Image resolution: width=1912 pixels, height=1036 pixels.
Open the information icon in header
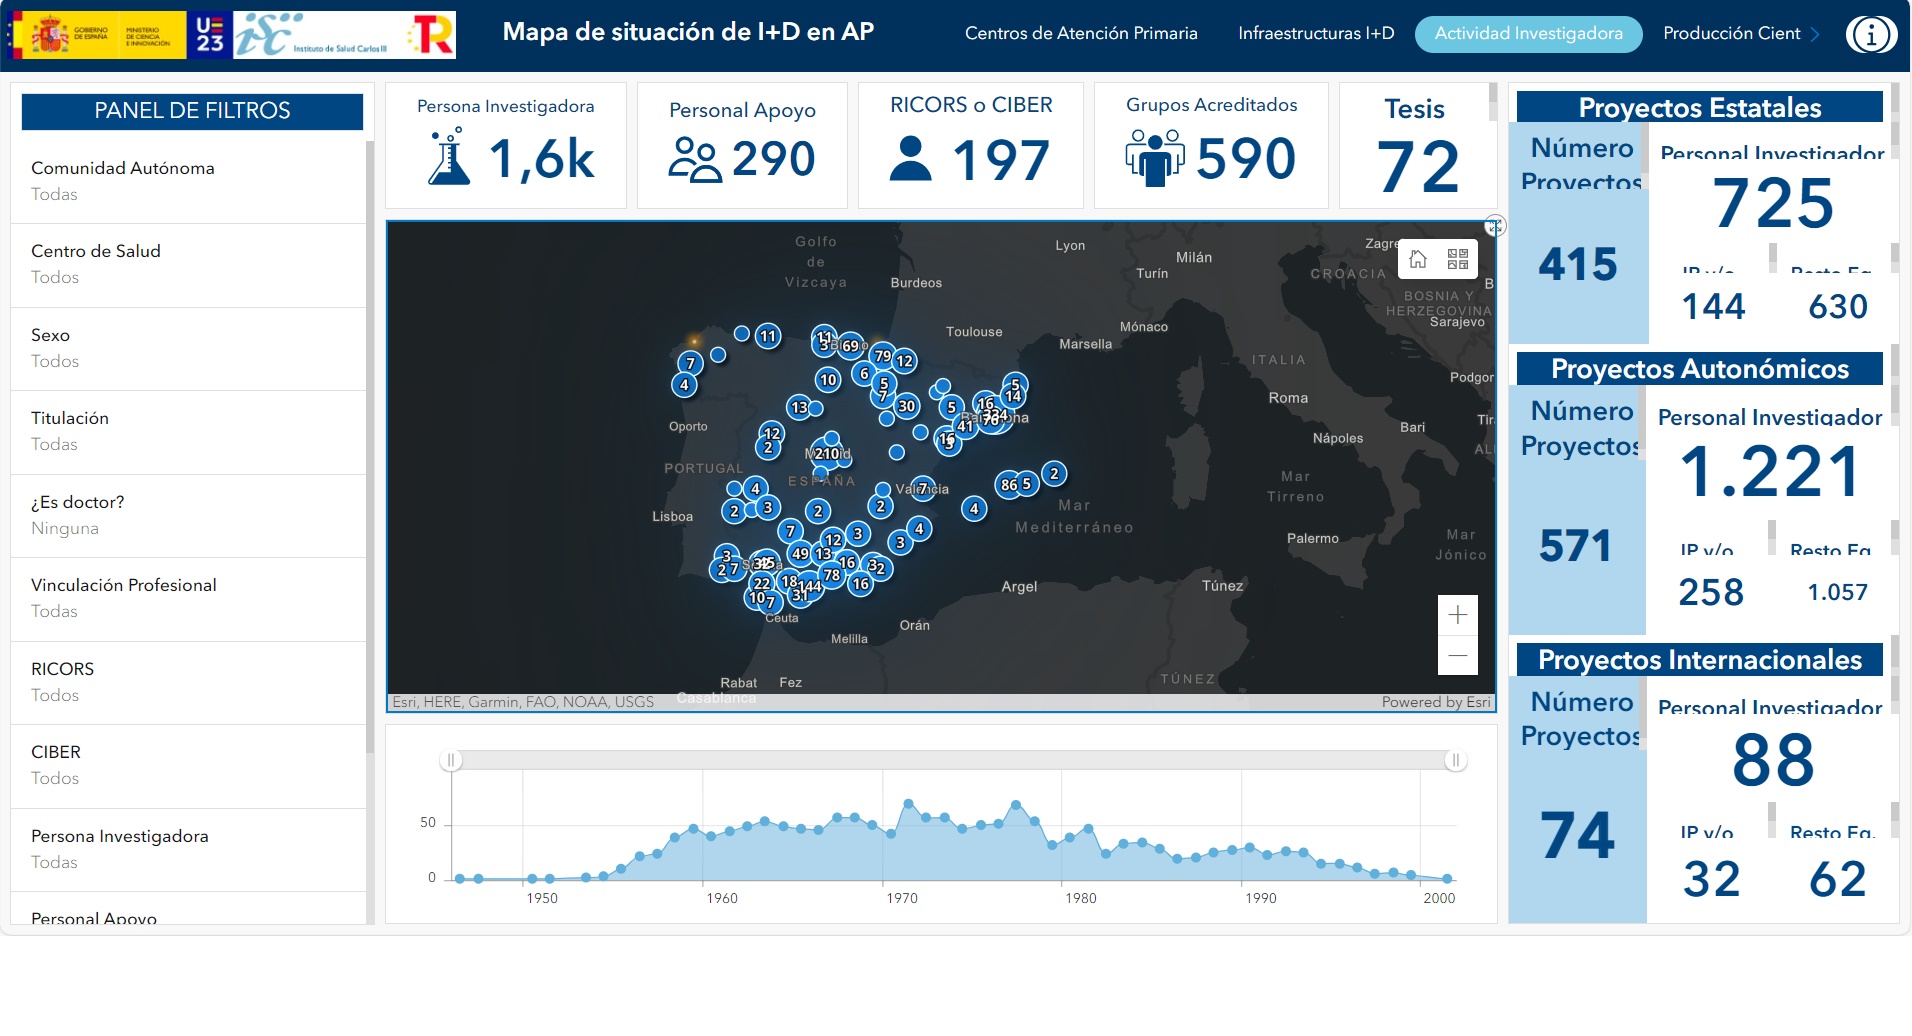tap(1870, 35)
